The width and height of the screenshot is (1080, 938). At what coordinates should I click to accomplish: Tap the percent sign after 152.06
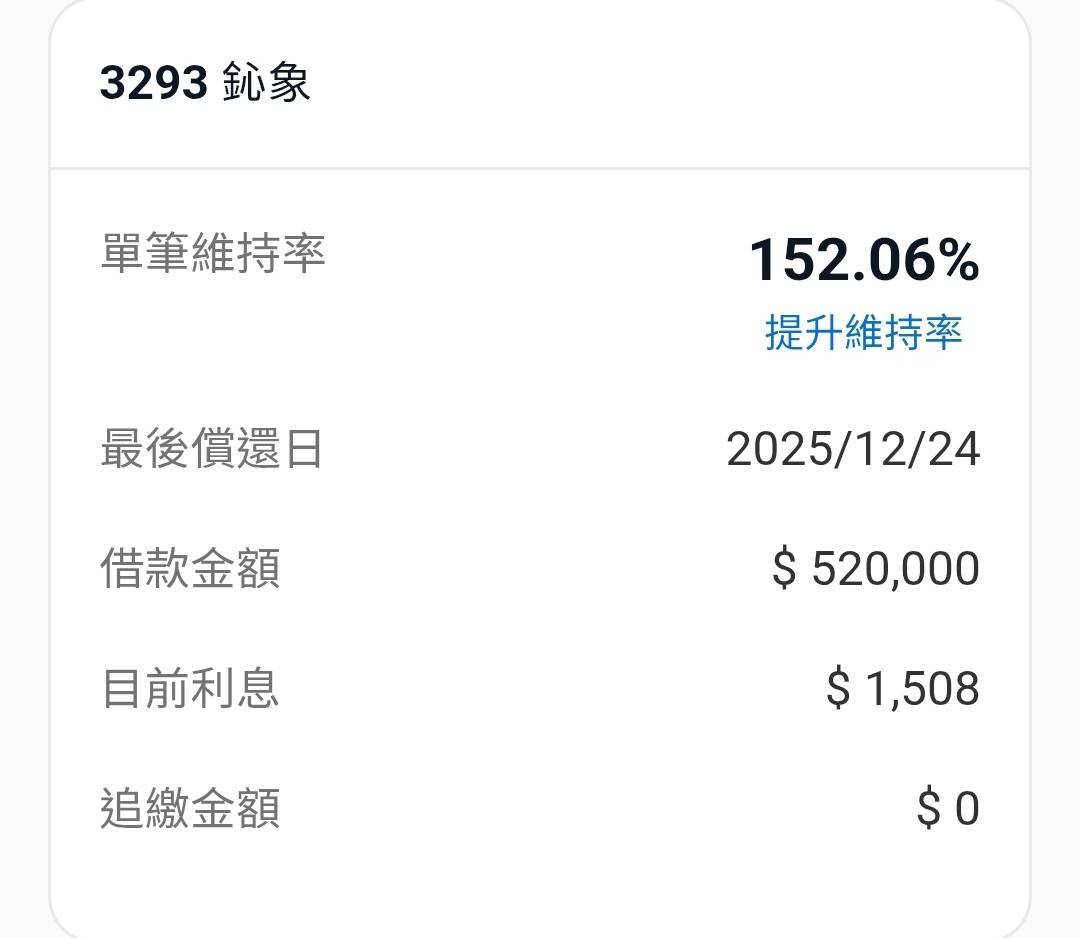pyautogui.click(x=957, y=260)
